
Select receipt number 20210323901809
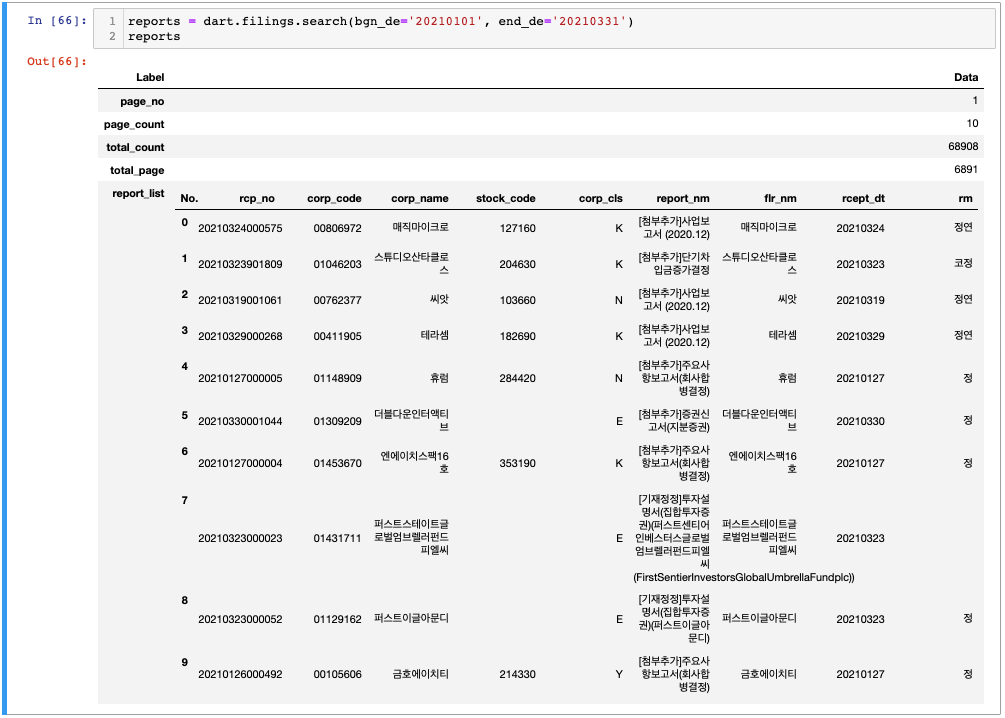click(240, 264)
